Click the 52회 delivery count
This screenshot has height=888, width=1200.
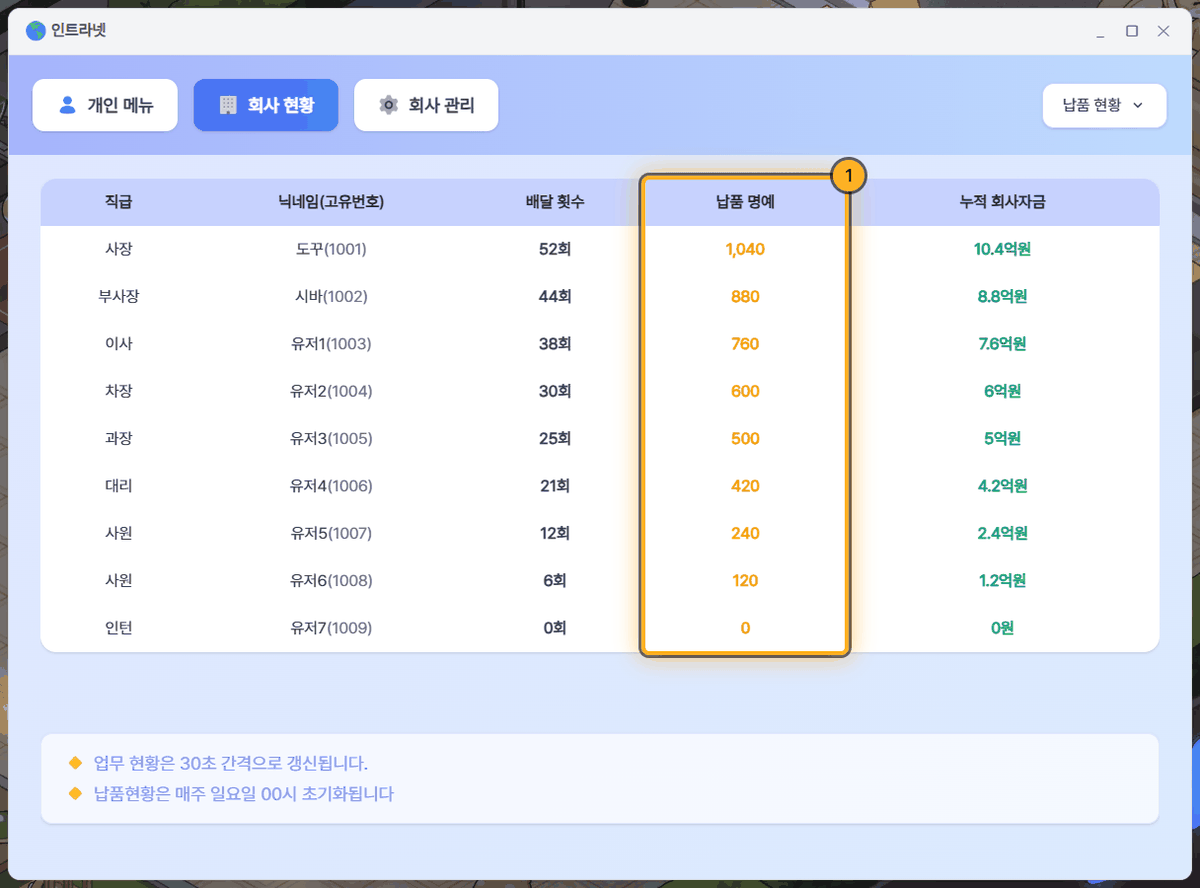tap(555, 249)
